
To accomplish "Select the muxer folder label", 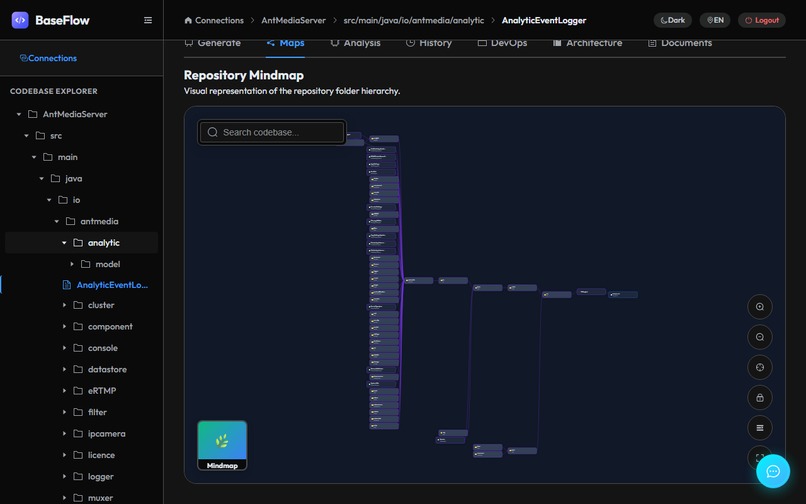I will pyautogui.click(x=100, y=498).
